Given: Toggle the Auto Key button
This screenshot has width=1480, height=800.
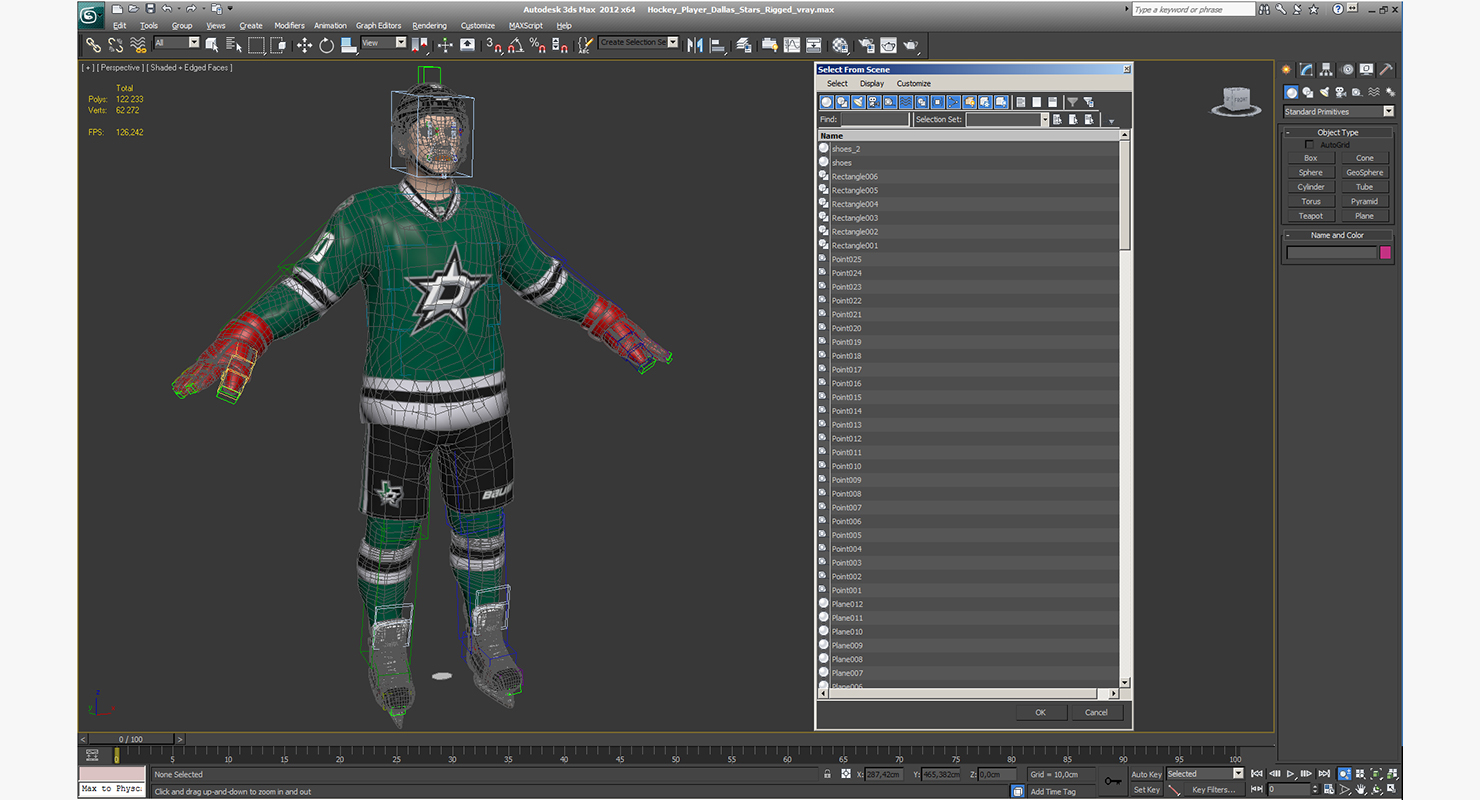Looking at the screenshot, I should tap(1147, 774).
